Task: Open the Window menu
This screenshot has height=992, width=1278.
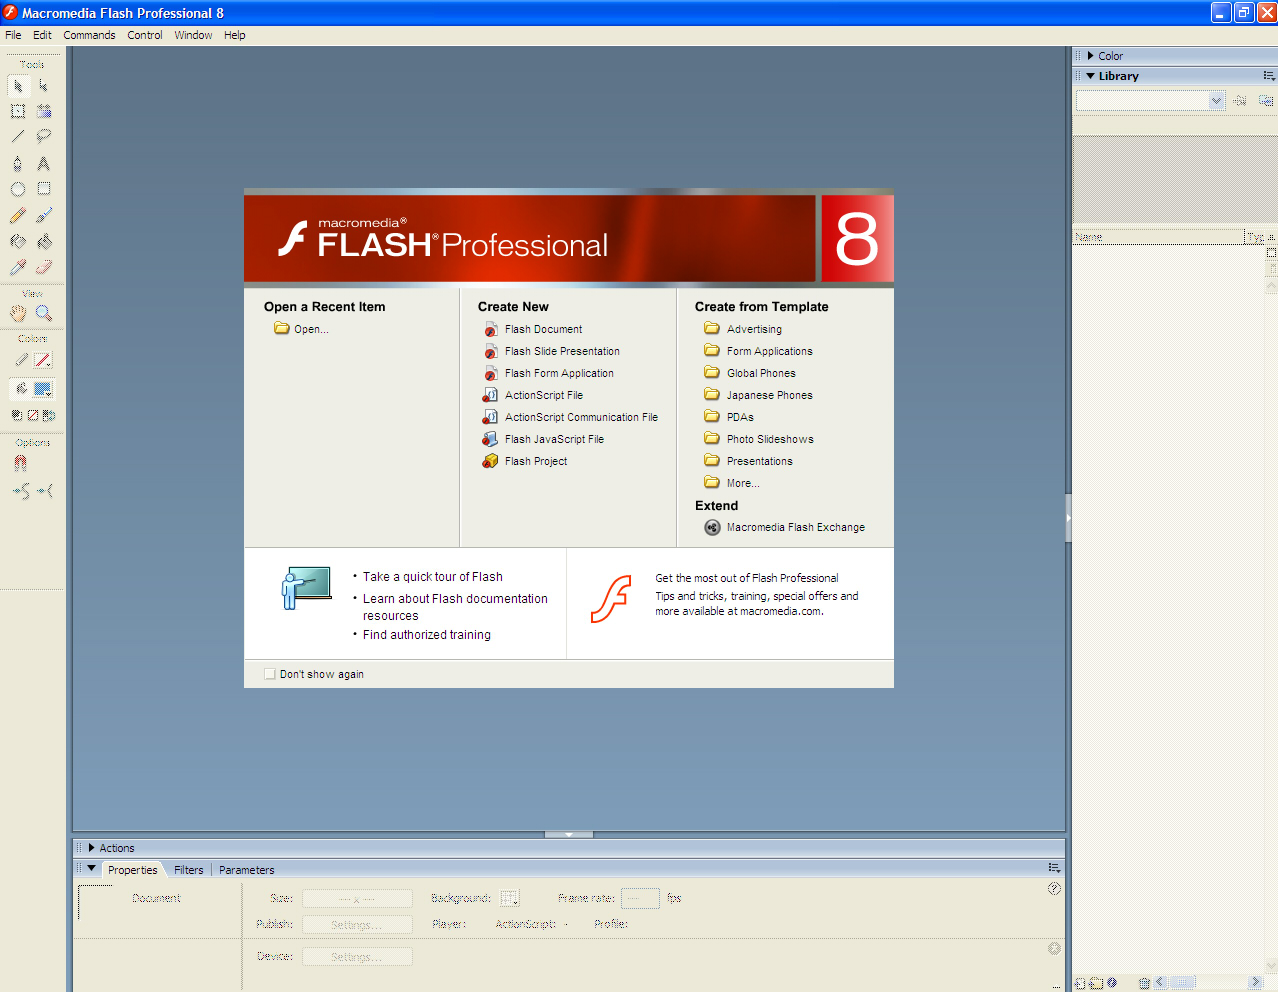Action: click(193, 35)
